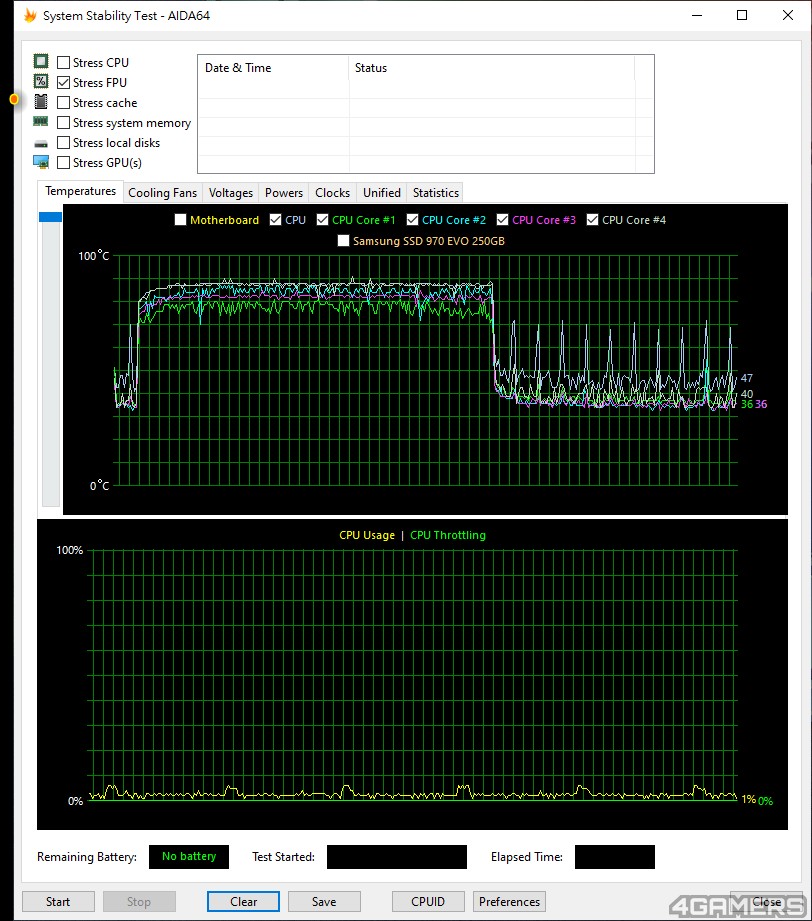The height and width of the screenshot is (921, 812).
Task: Click the RAM module icon beside Stress system memory
Action: [41, 122]
